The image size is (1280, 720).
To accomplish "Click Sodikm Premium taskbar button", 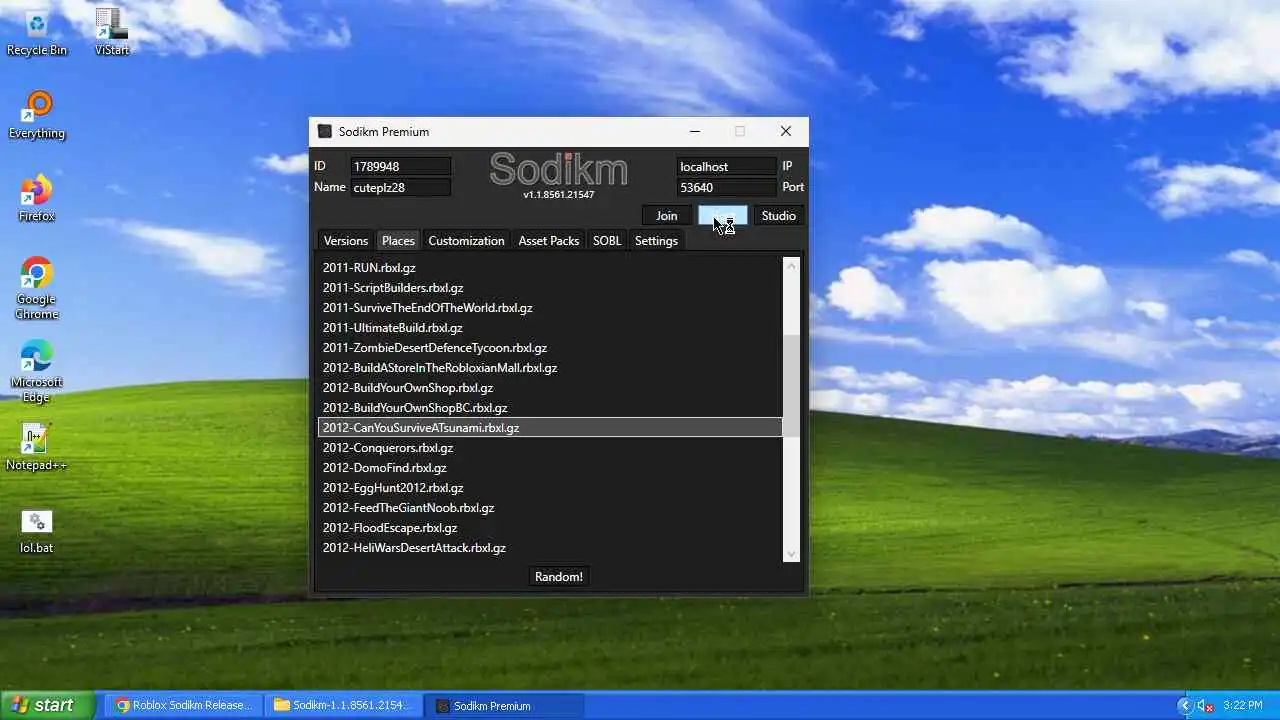I will [x=503, y=705].
